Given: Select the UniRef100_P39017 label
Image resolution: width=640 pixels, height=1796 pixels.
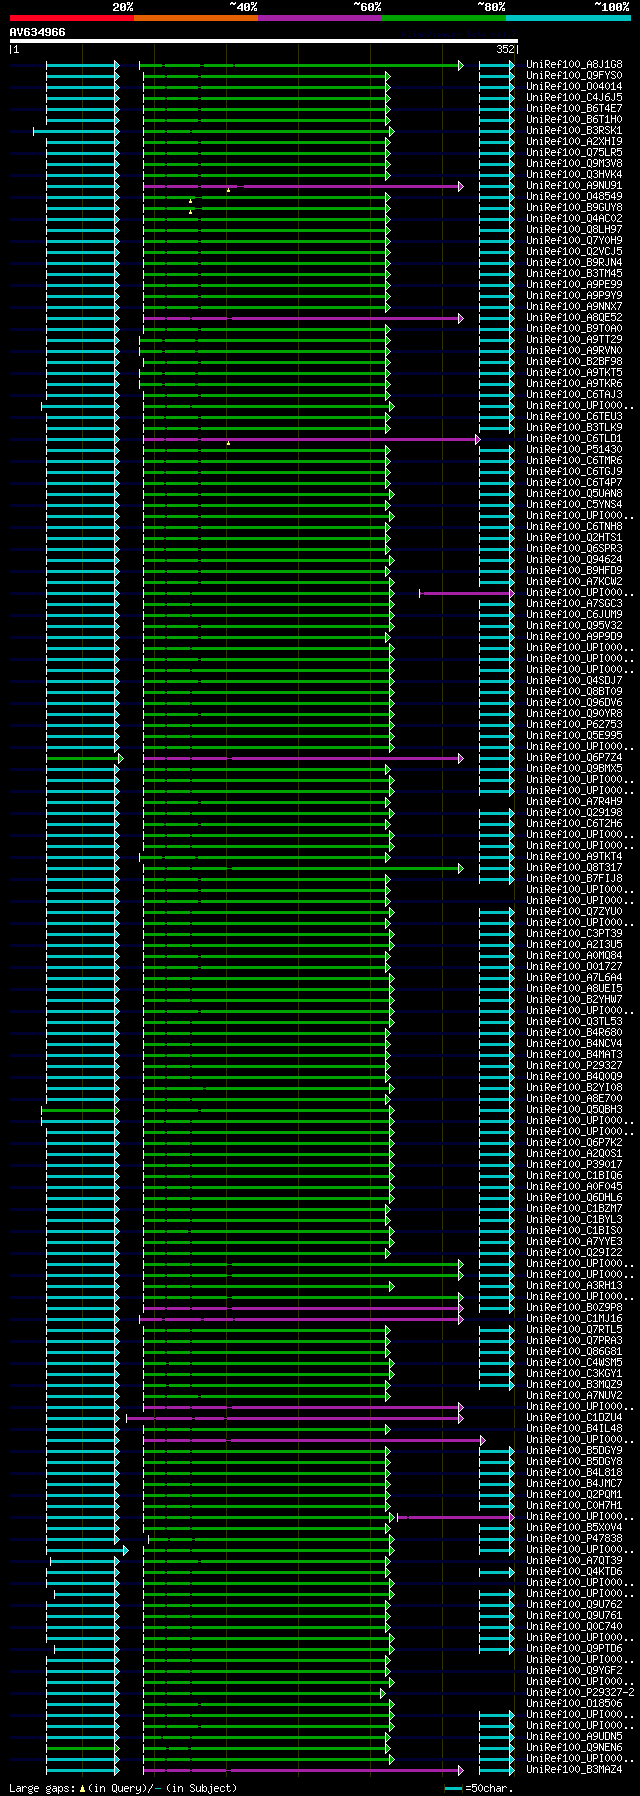Looking at the screenshot, I should point(574,1165).
